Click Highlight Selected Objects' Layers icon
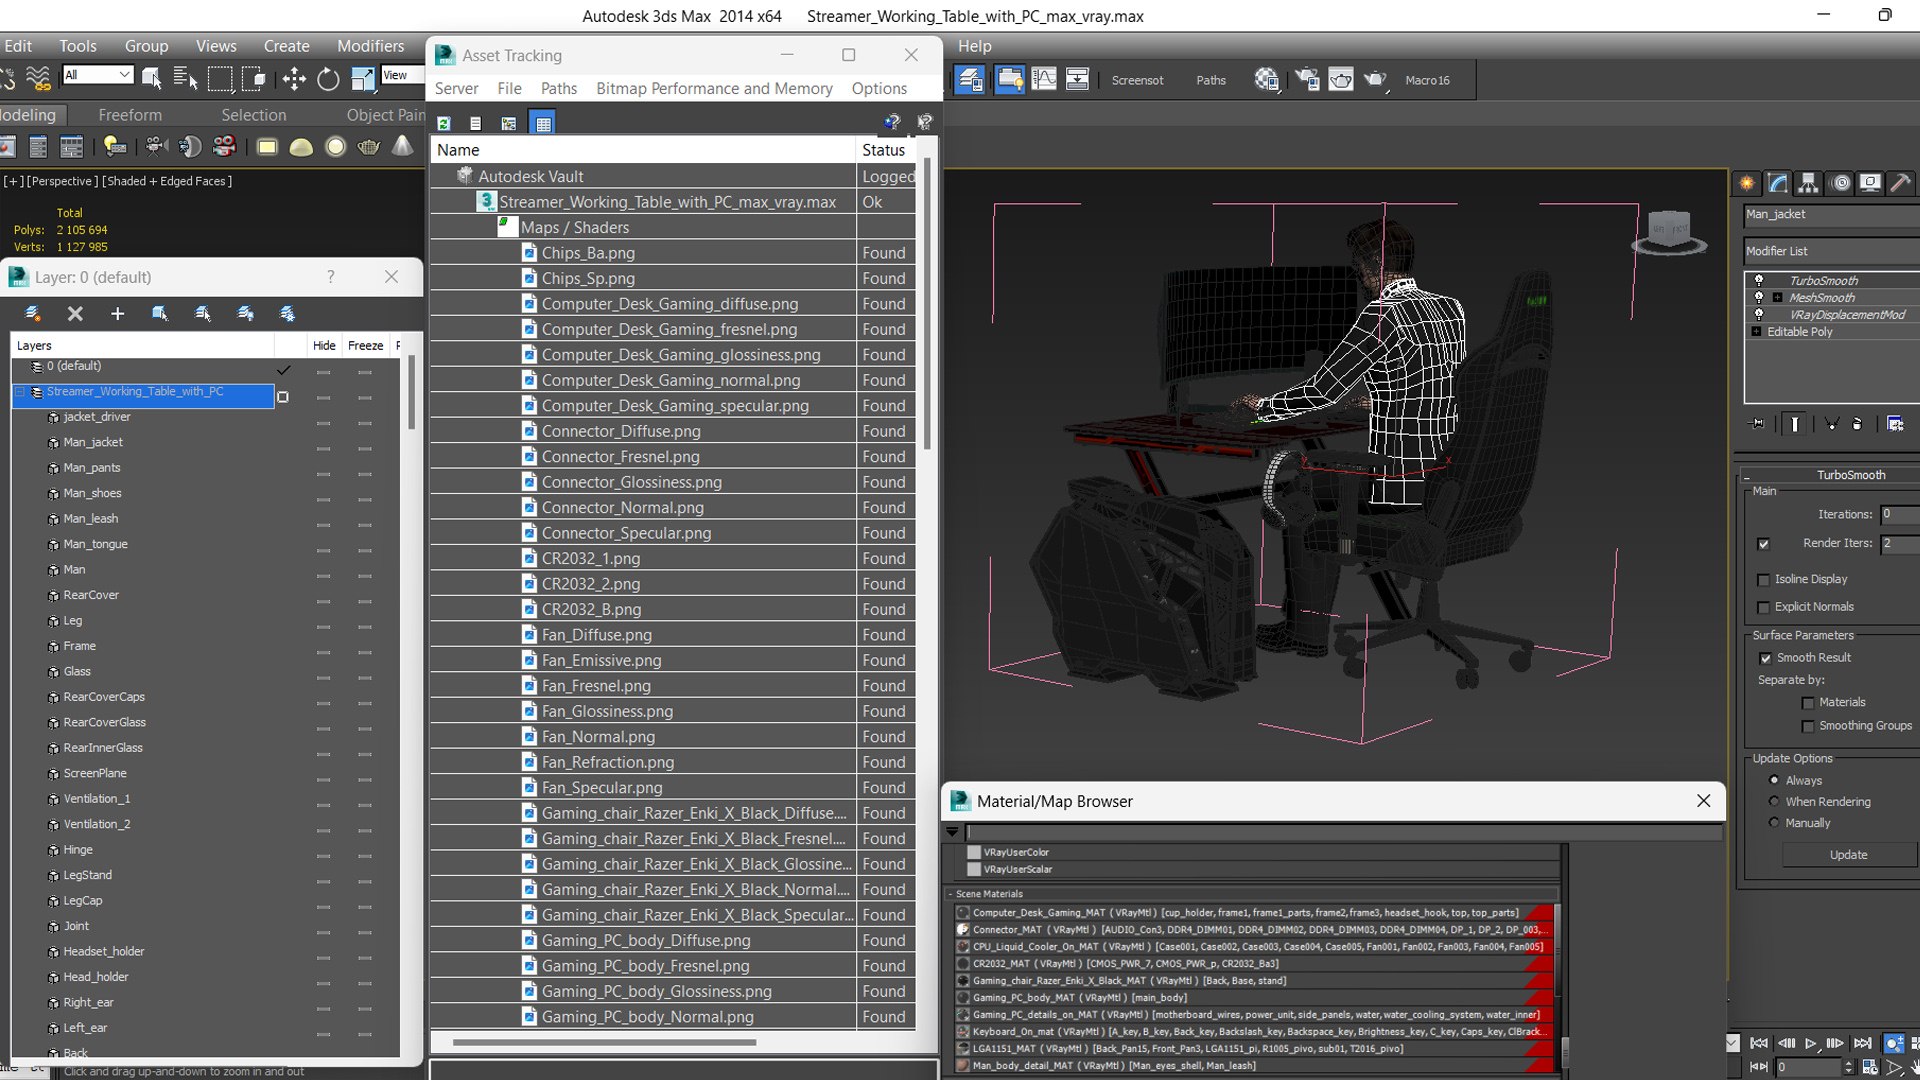This screenshot has width=1920, height=1080. [x=203, y=314]
